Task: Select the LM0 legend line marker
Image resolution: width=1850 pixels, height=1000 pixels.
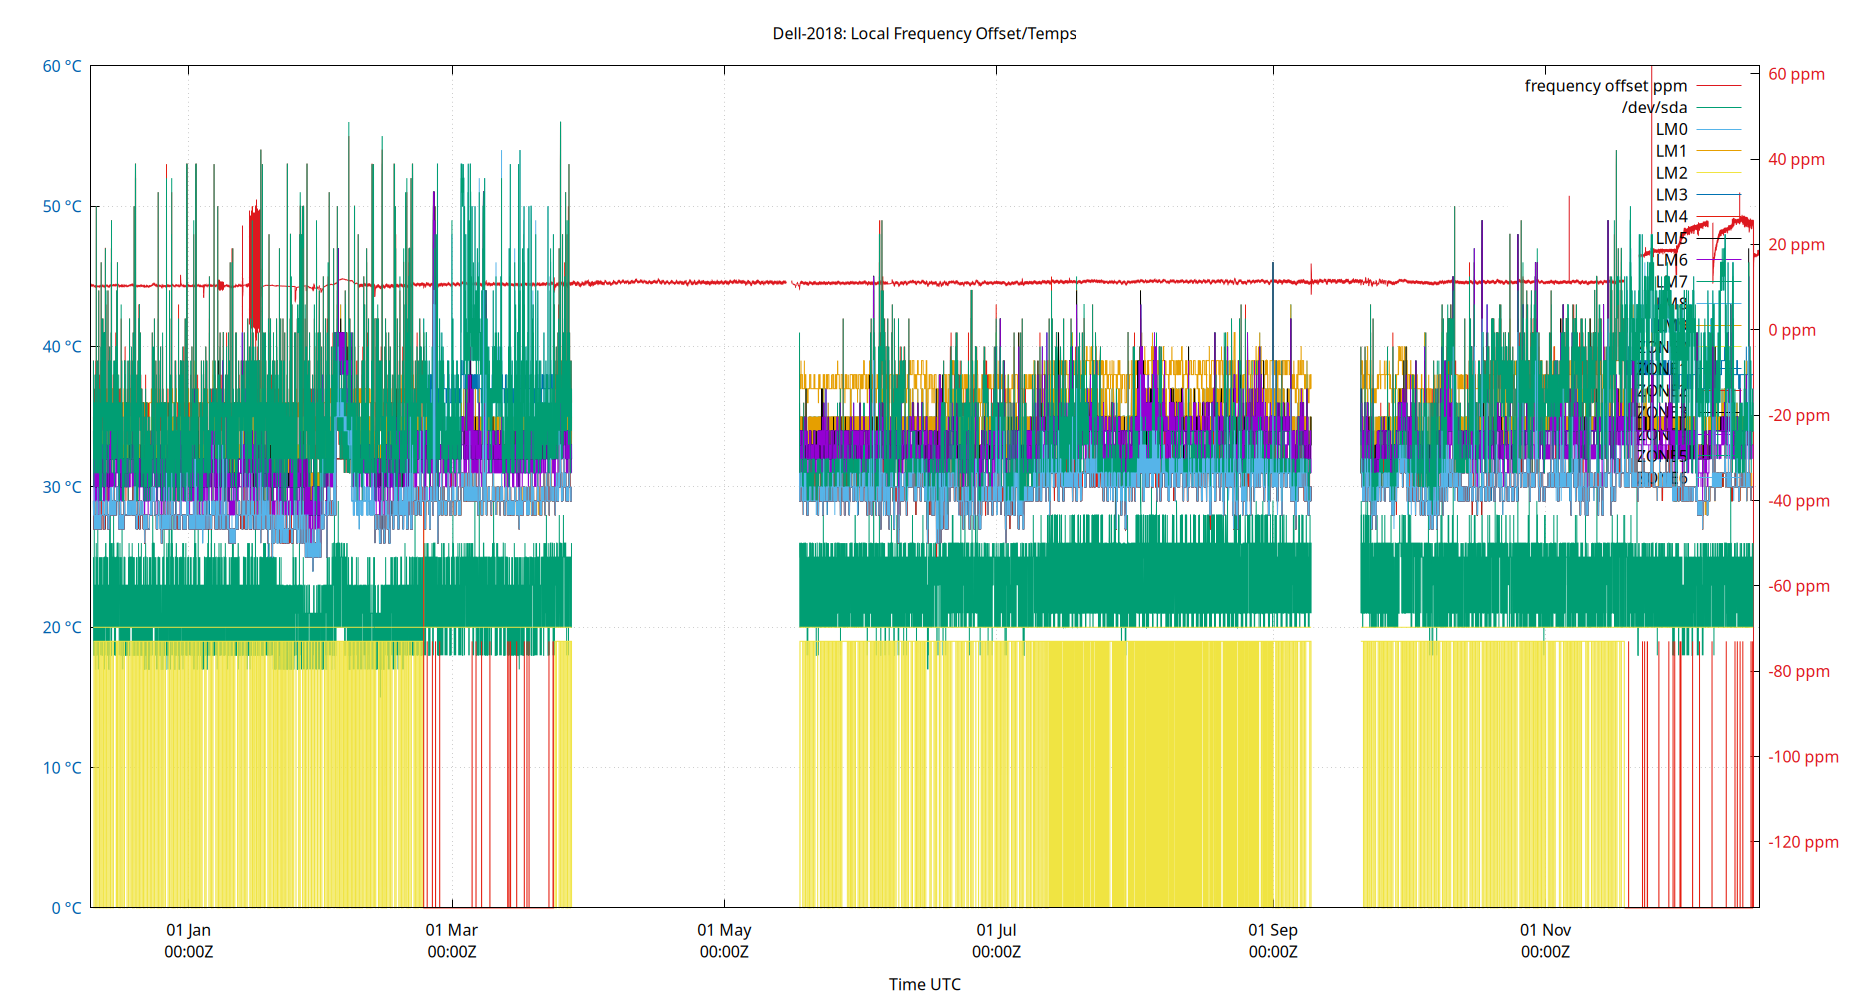Action: click(1719, 128)
